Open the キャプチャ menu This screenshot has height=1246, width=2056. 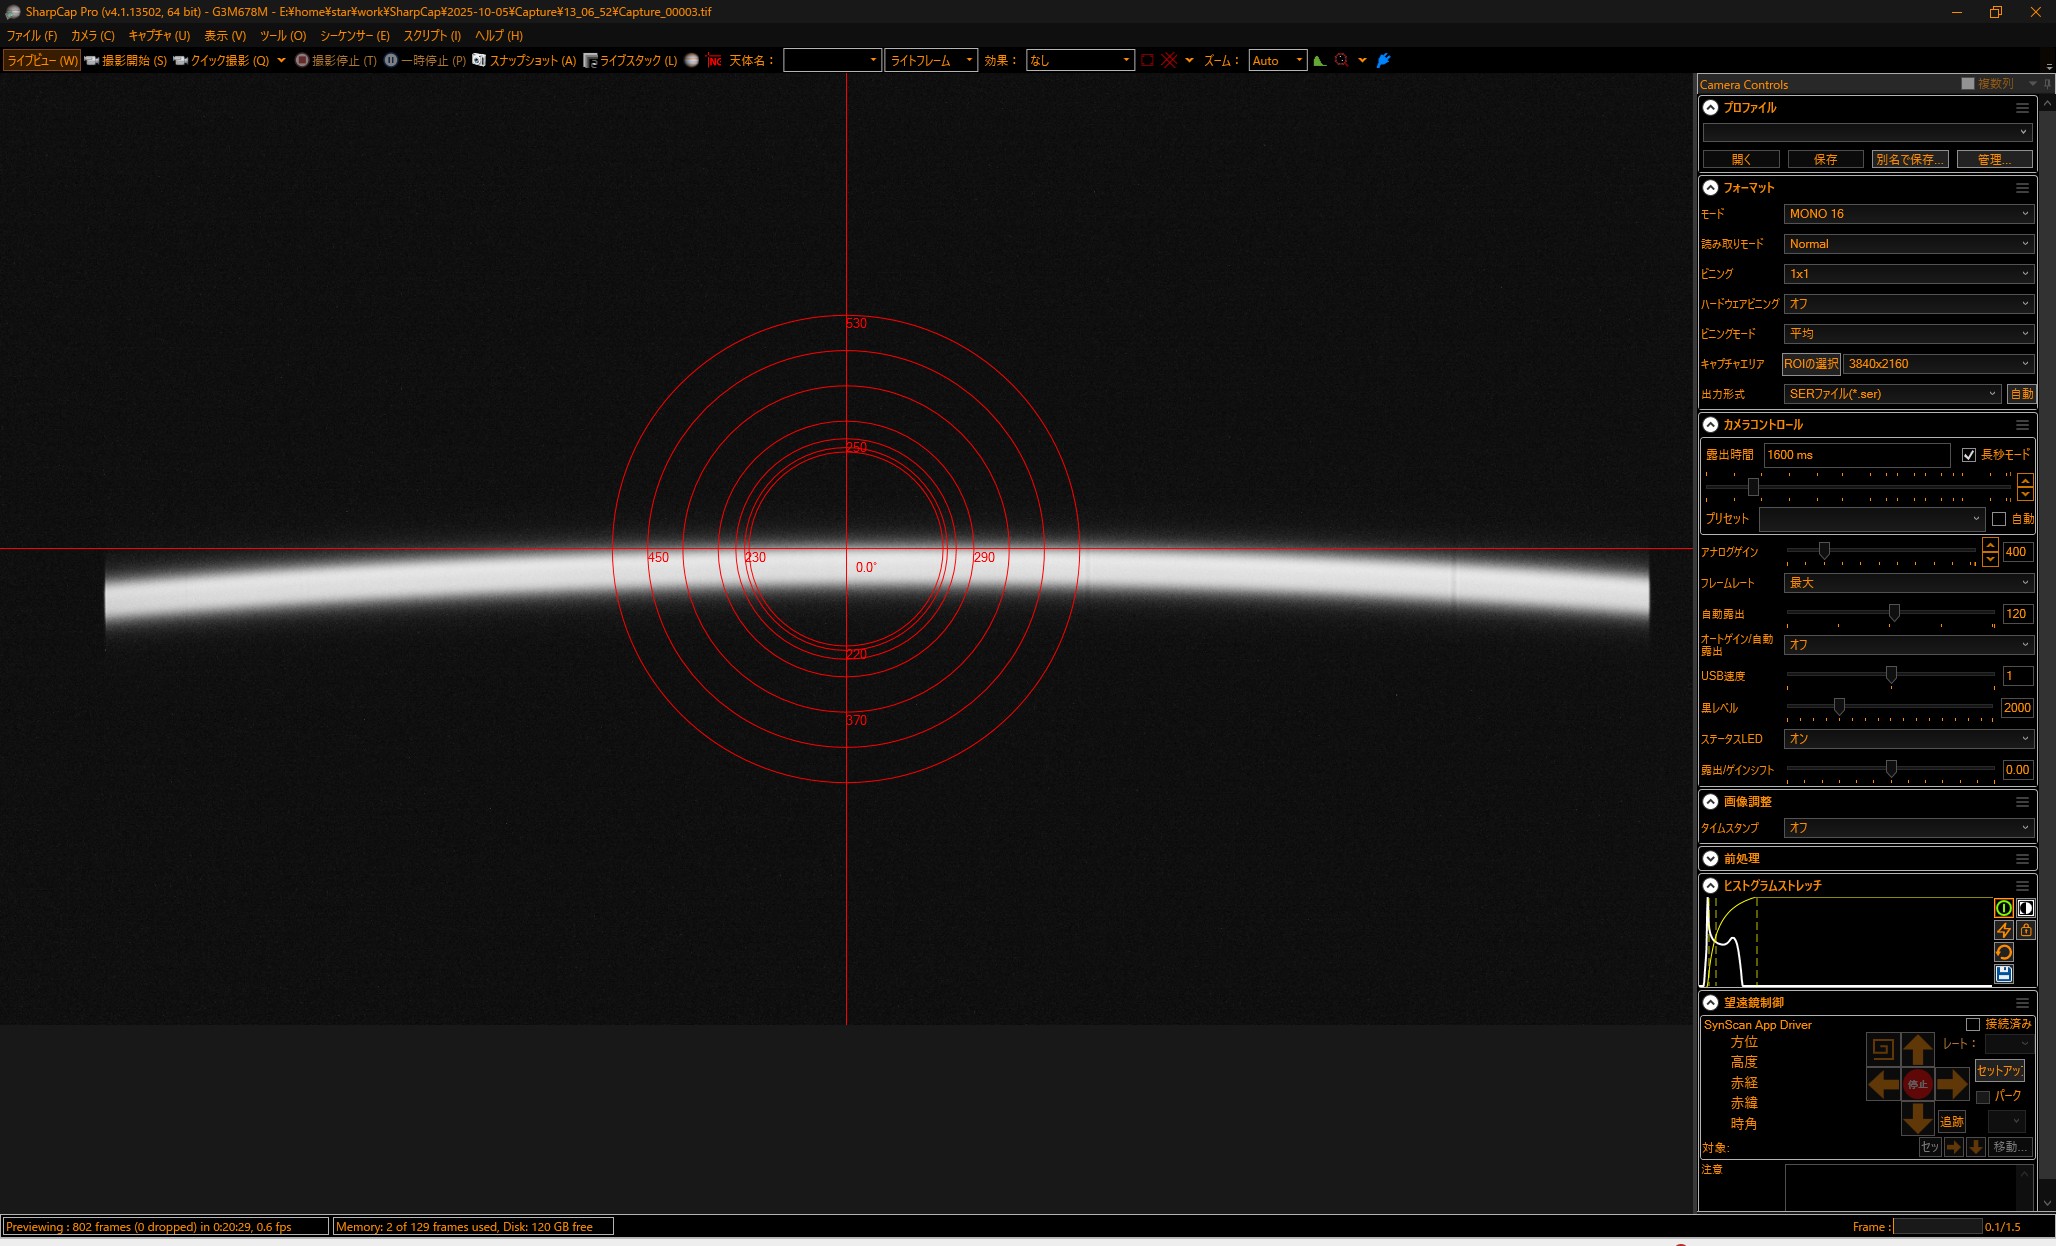[x=158, y=35]
